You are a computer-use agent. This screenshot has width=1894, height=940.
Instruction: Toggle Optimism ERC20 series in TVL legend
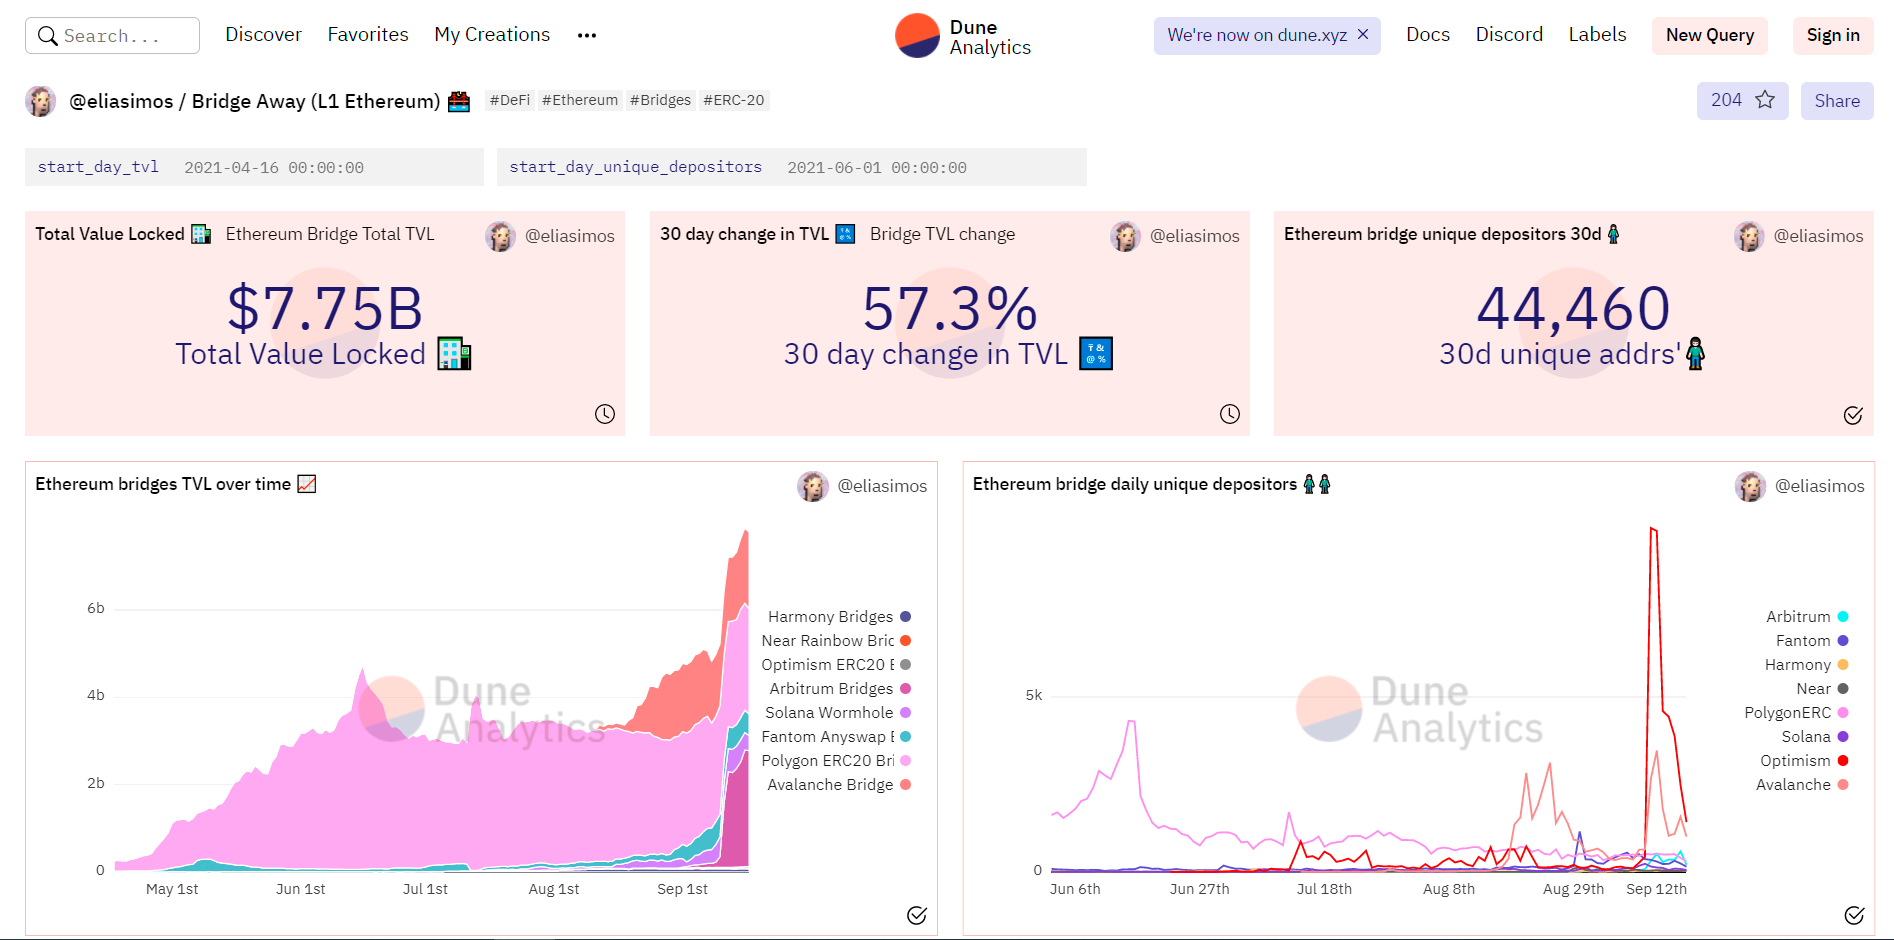[x=836, y=665]
